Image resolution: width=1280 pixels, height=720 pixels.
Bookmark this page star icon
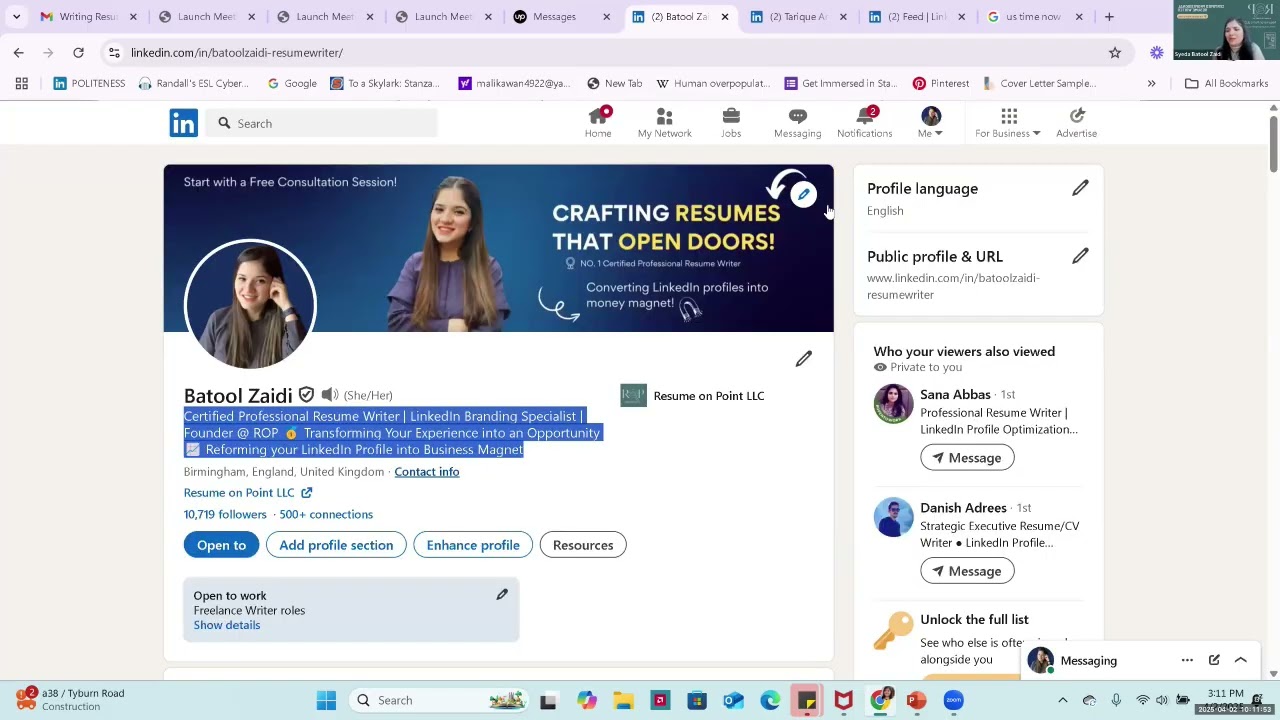coord(1114,52)
